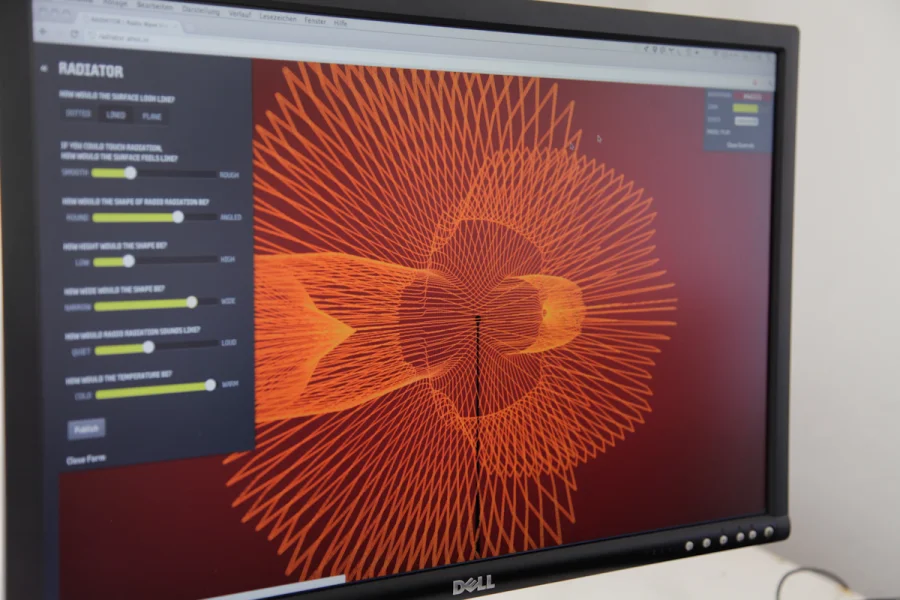Click the smooth-to-rough surface slider handle
Screen dimensions: 900x600
130,173
